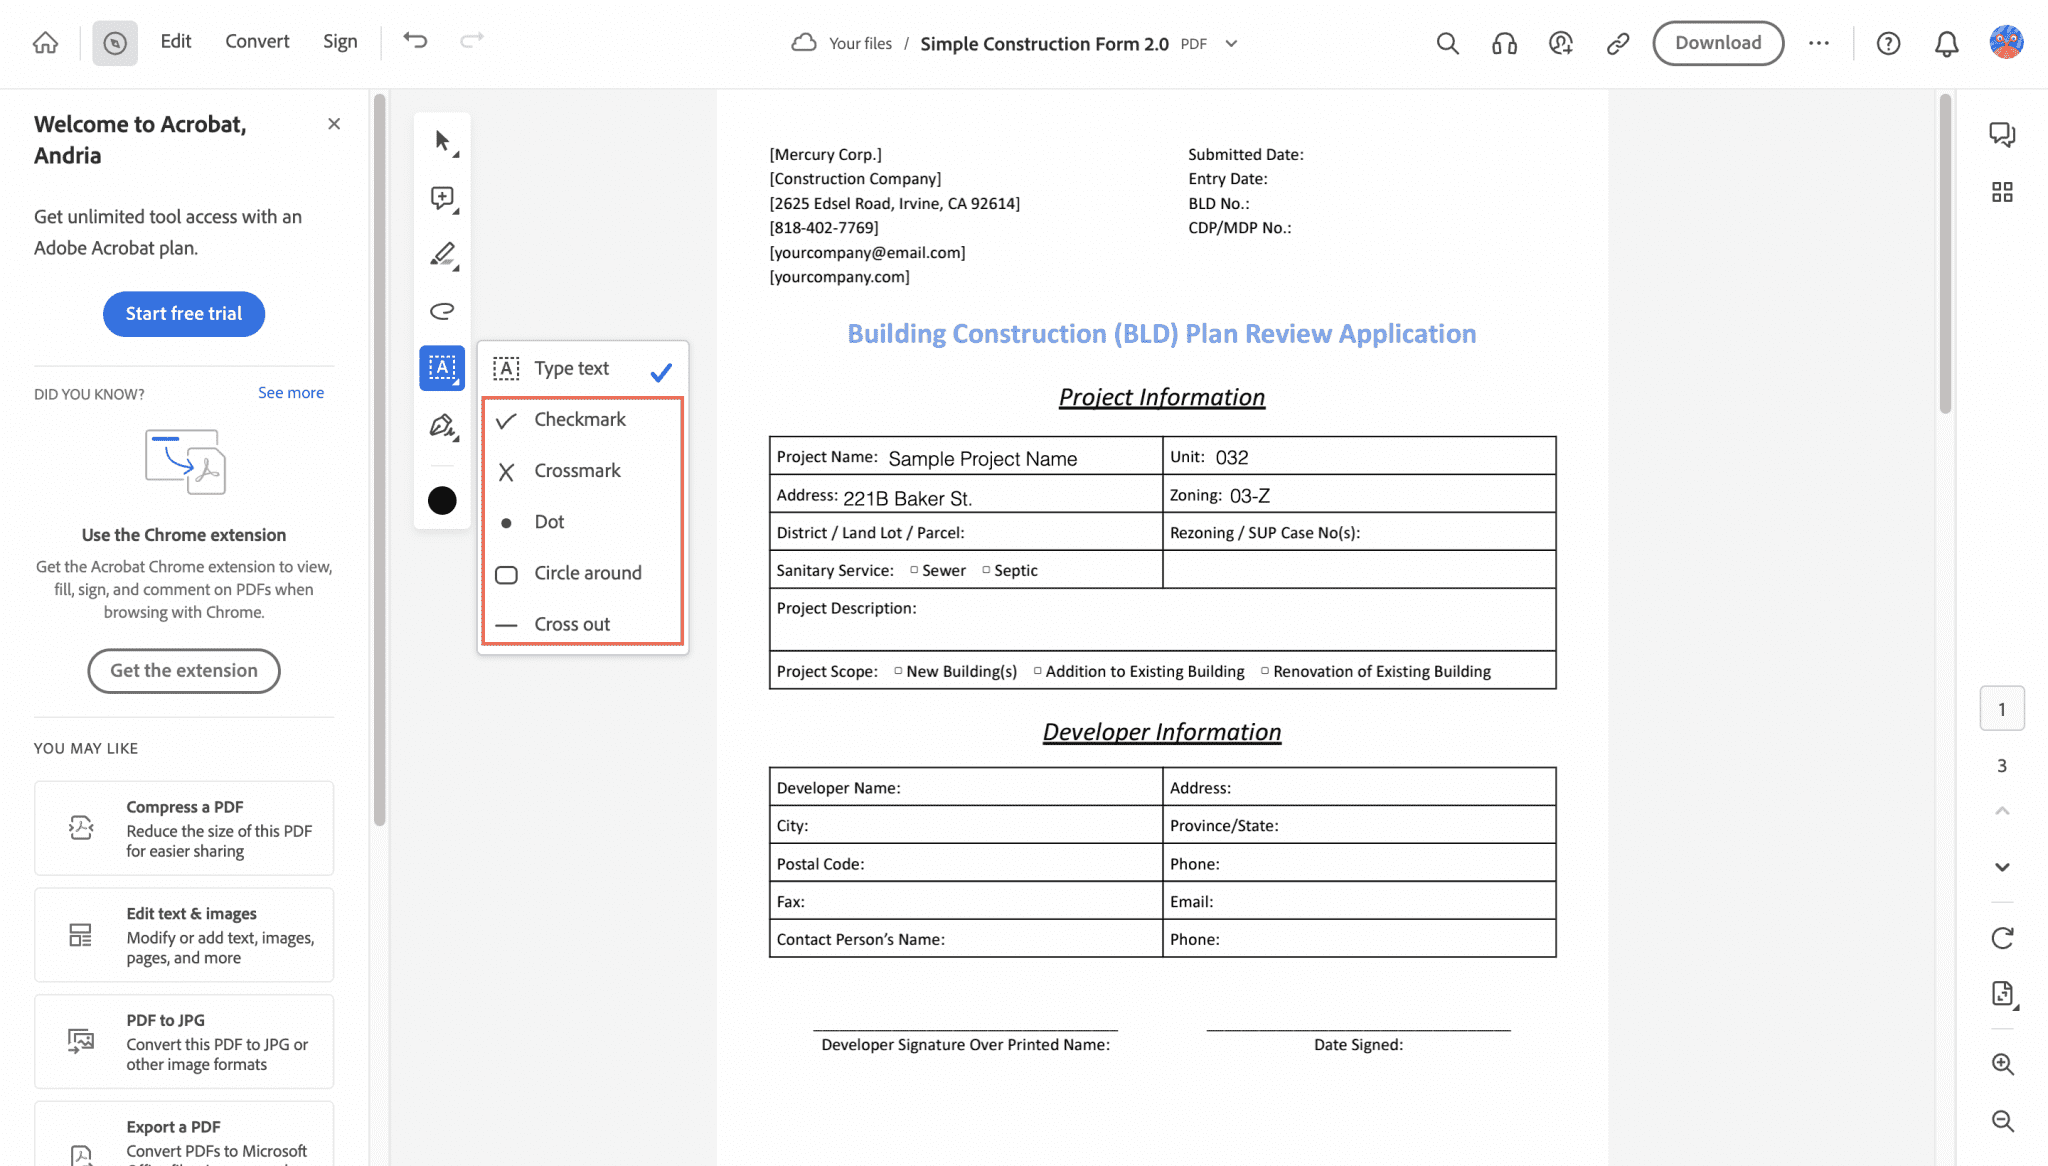Click the page number input field
Screen dimensions: 2048x1166
pos(2003,708)
